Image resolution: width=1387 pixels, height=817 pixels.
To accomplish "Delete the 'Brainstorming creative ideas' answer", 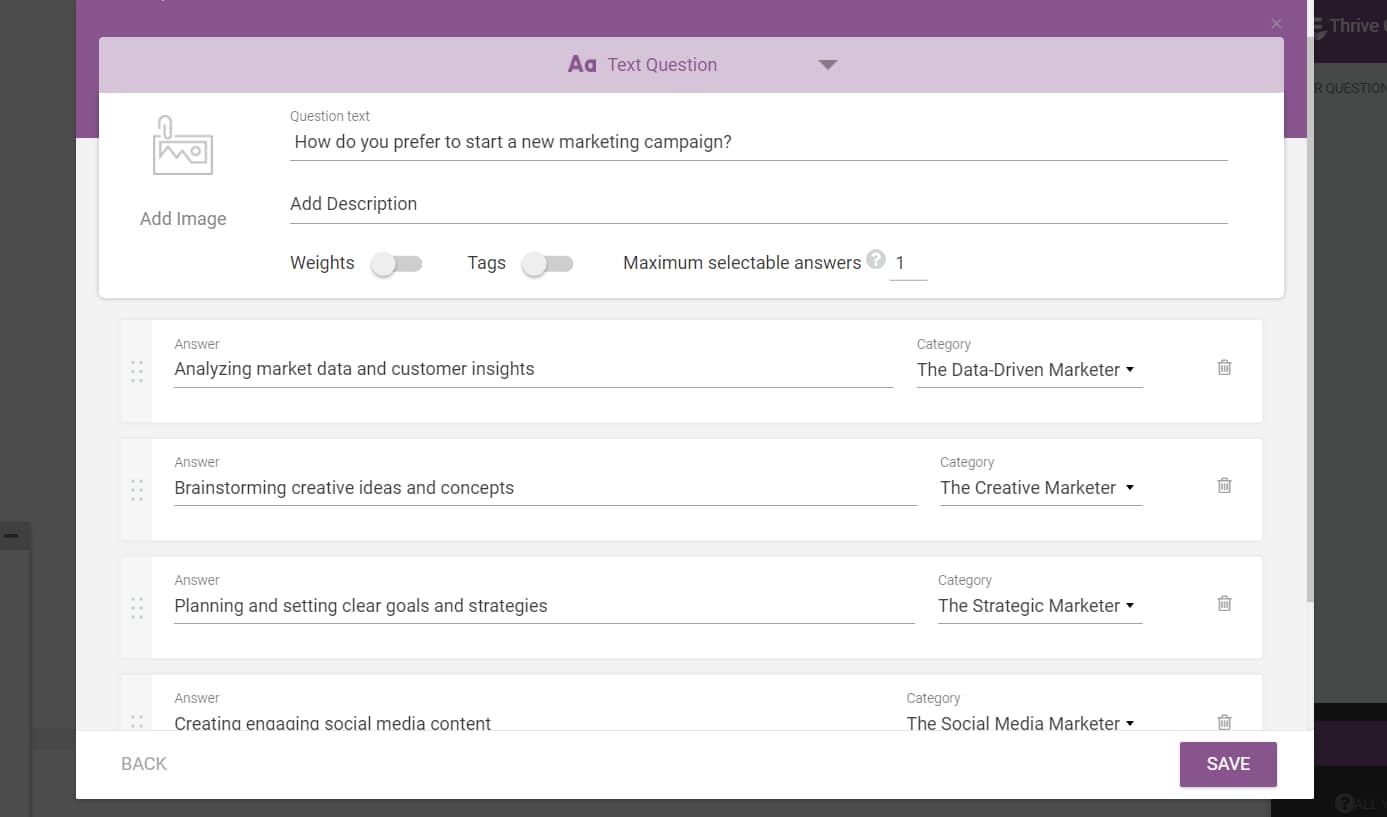I will [x=1223, y=485].
